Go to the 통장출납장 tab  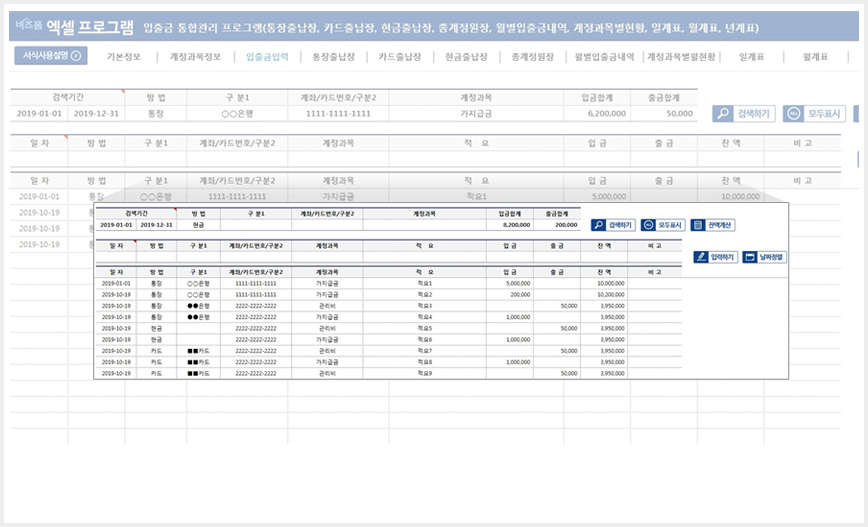[333, 57]
